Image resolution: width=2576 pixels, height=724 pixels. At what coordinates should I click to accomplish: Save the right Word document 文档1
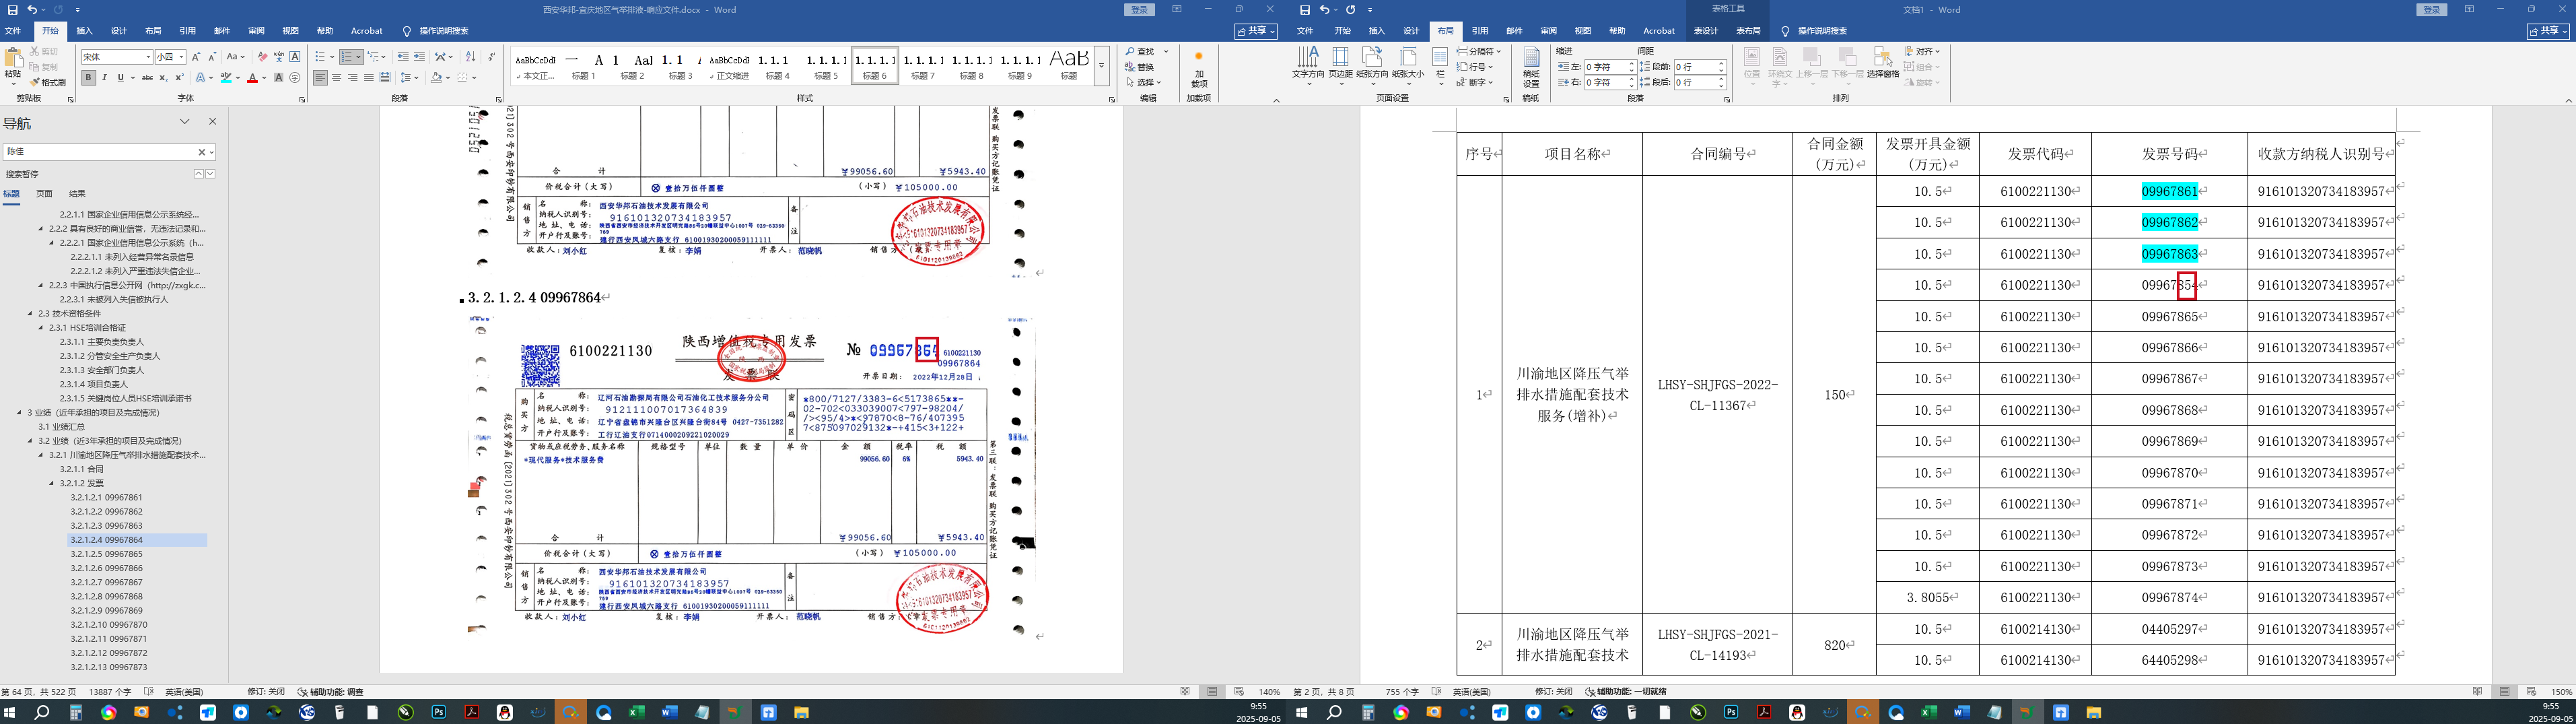(x=1305, y=10)
